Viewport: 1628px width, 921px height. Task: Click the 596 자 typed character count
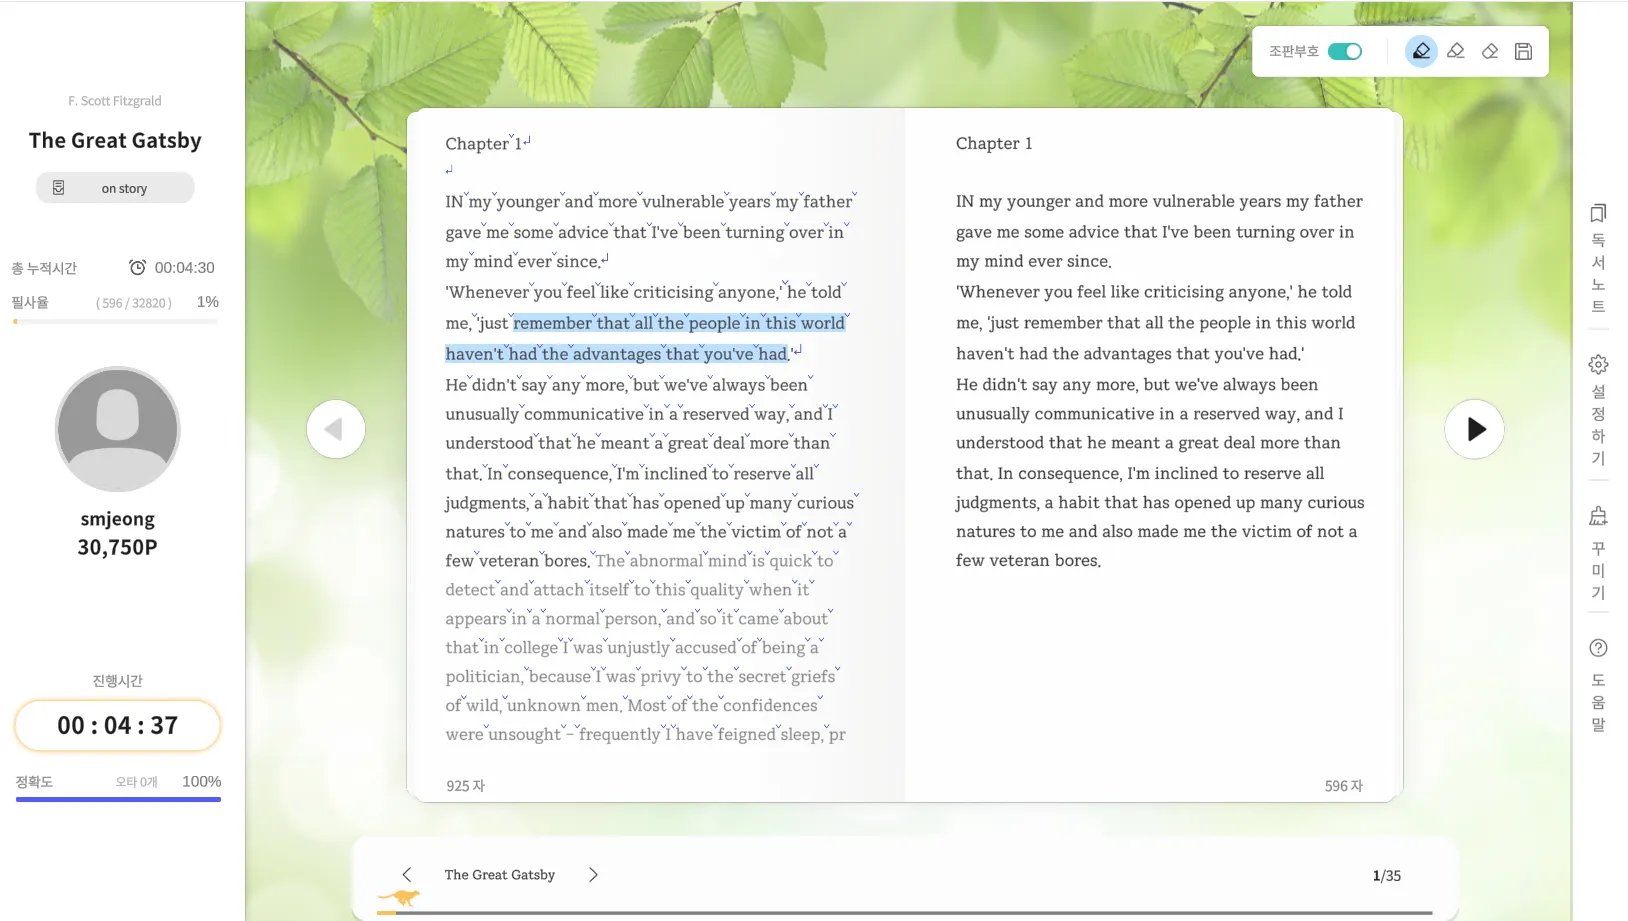(1344, 786)
